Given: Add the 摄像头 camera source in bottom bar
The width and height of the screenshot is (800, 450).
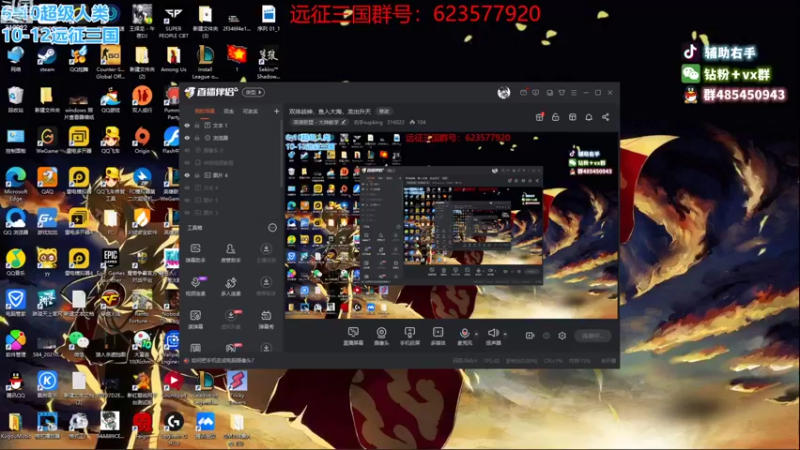Looking at the screenshot, I should [381, 336].
